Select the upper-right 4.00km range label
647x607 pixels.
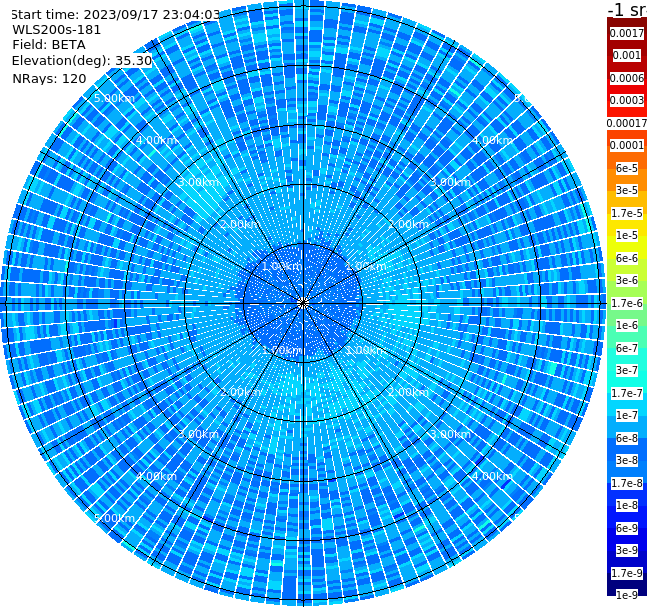pos(492,140)
